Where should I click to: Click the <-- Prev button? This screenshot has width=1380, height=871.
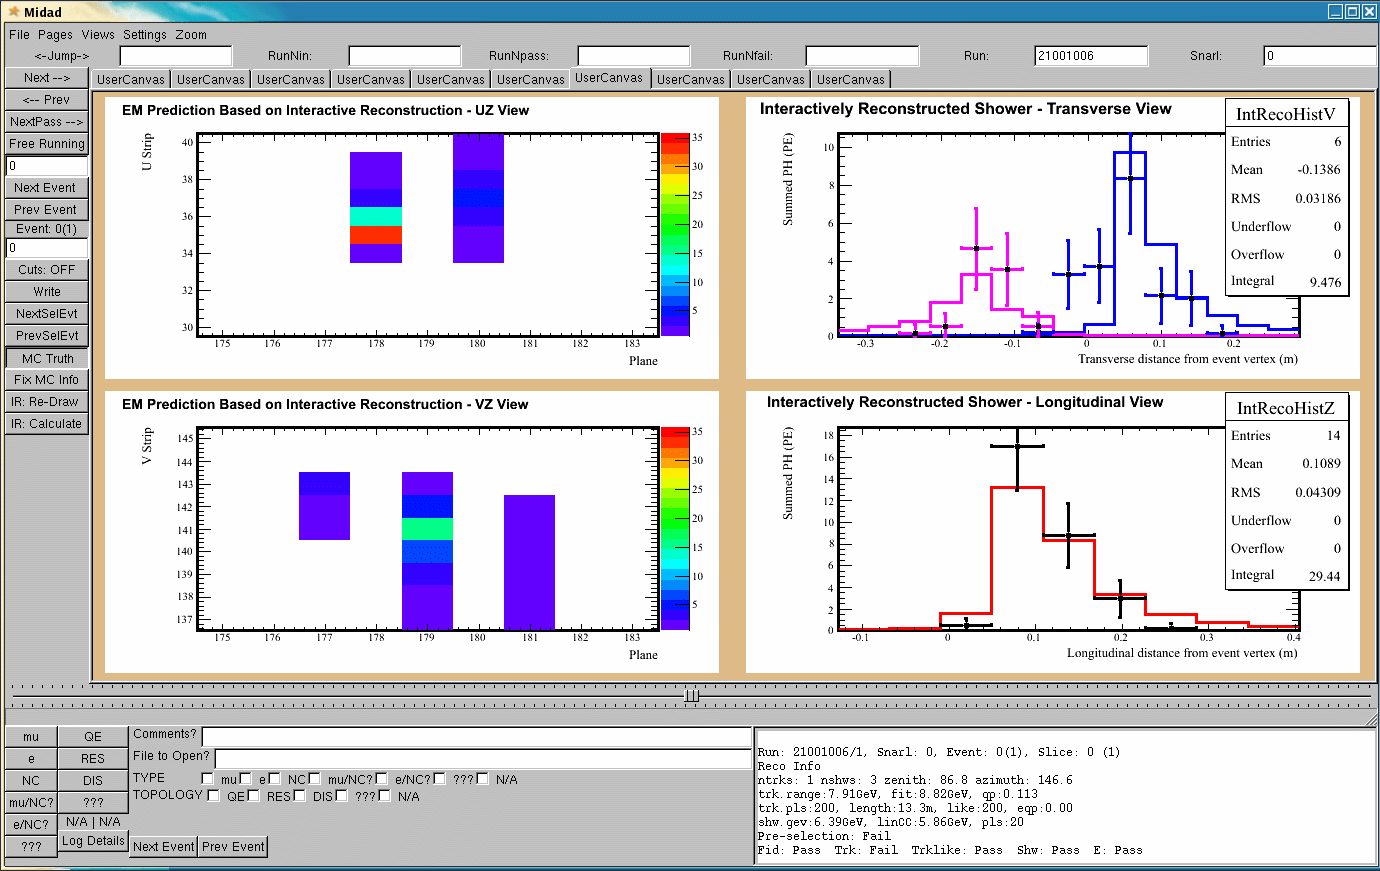click(x=47, y=100)
